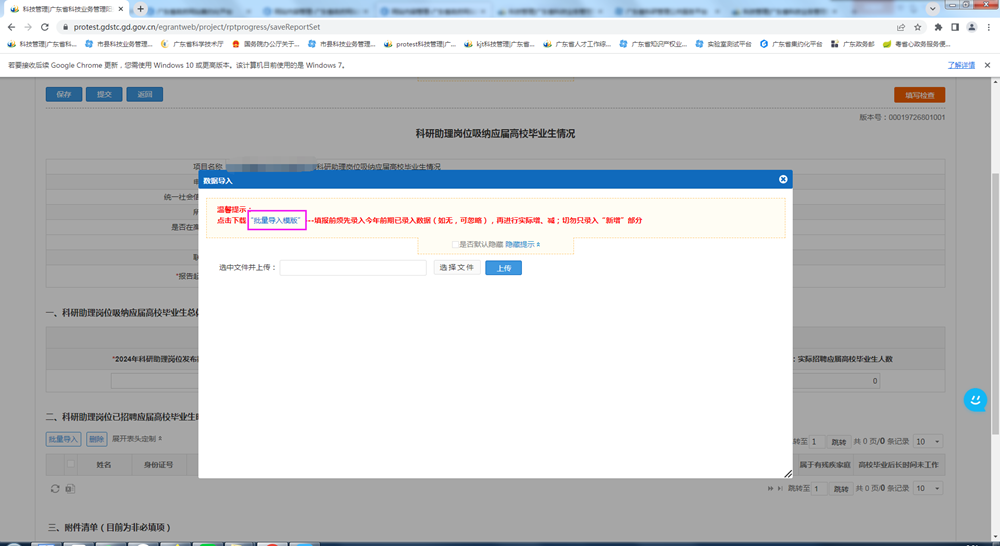This screenshot has width=1000, height=546.
Task: Open the 粤省心政务服务便 bookmark
Action: 916,44
